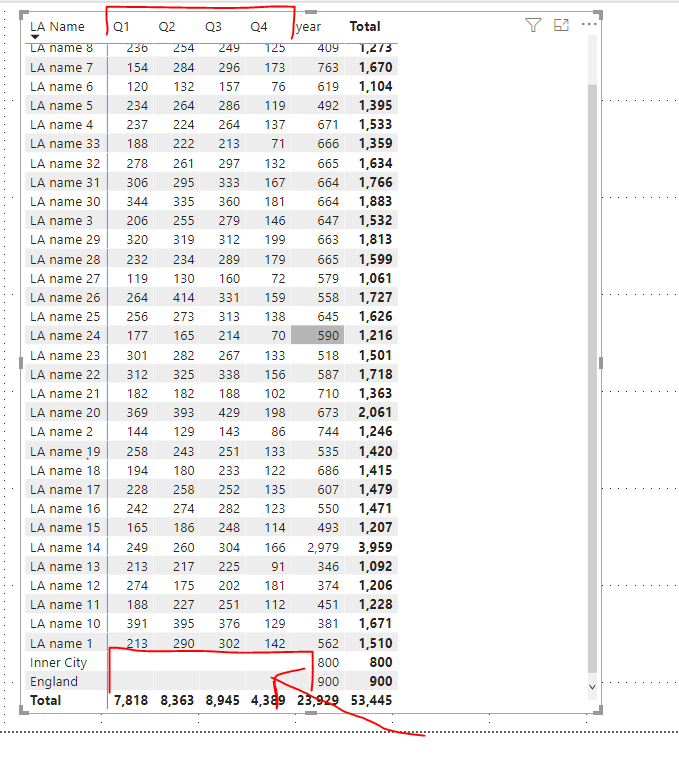The width and height of the screenshot is (679, 764).
Task: Click the grand total 53,445 cell
Action: tap(371, 700)
